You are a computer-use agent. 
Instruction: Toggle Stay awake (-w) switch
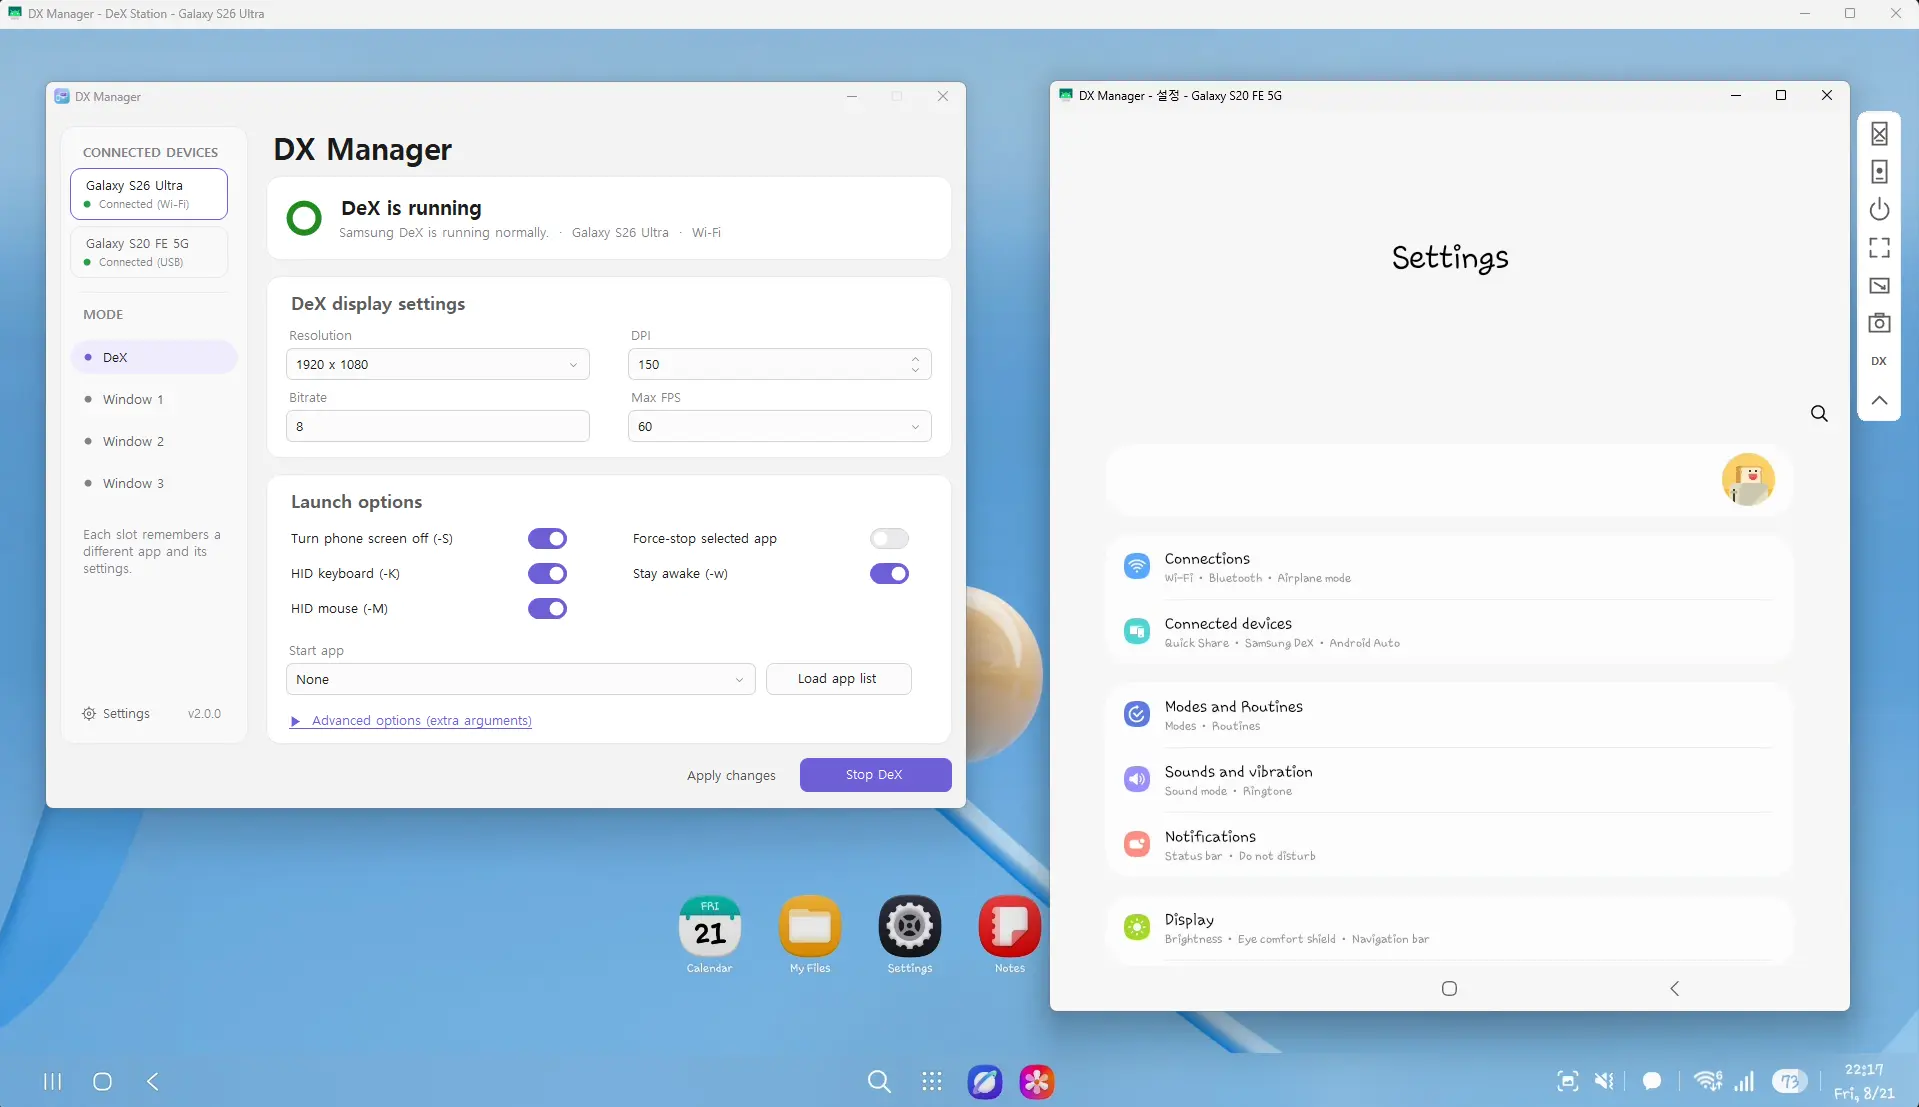point(889,574)
